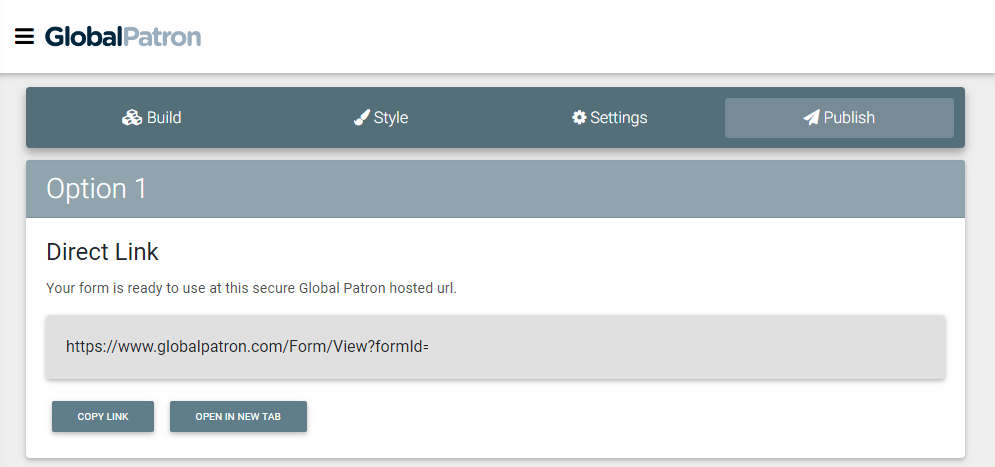This screenshot has height=467, width=995.
Task: Go to the Settings tab
Action: click(x=610, y=118)
